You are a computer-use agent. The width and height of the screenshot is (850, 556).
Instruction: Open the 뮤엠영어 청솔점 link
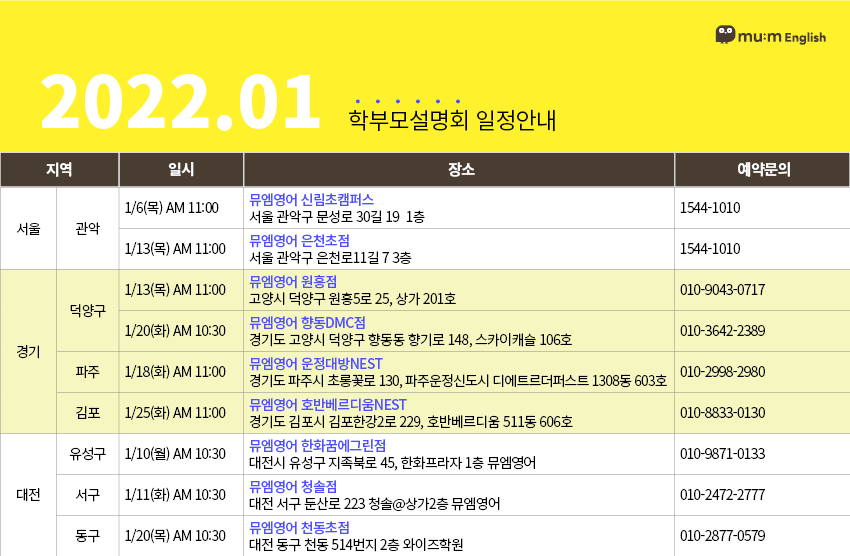click(x=293, y=487)
